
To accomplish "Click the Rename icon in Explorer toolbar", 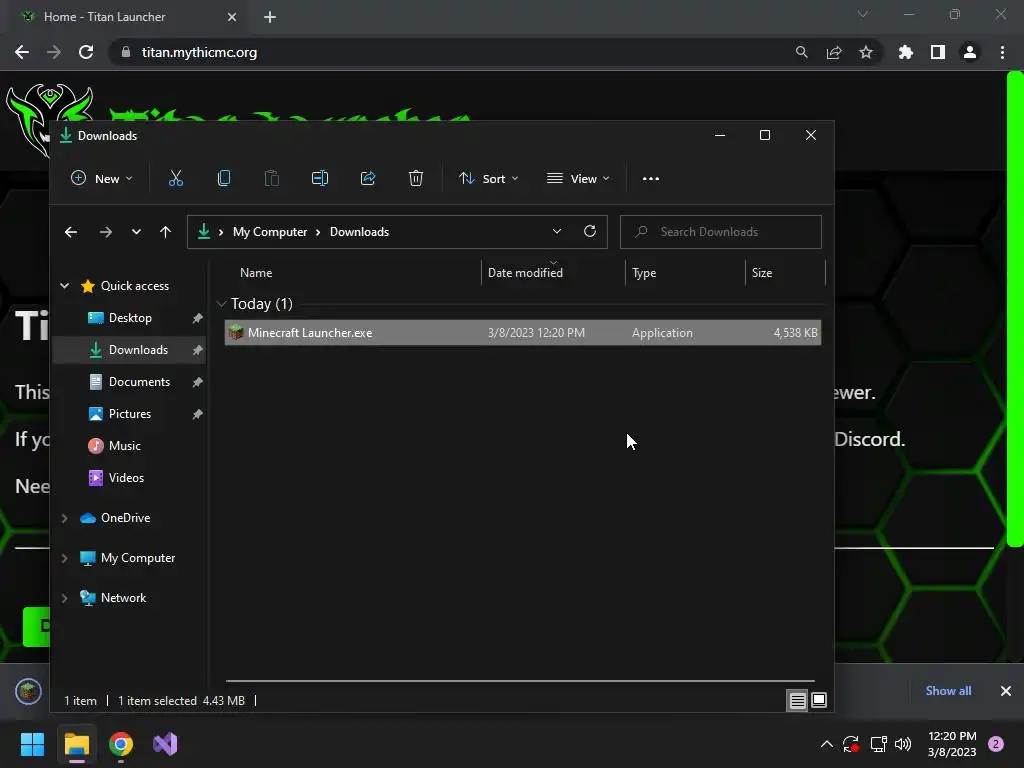I will 319,178.
